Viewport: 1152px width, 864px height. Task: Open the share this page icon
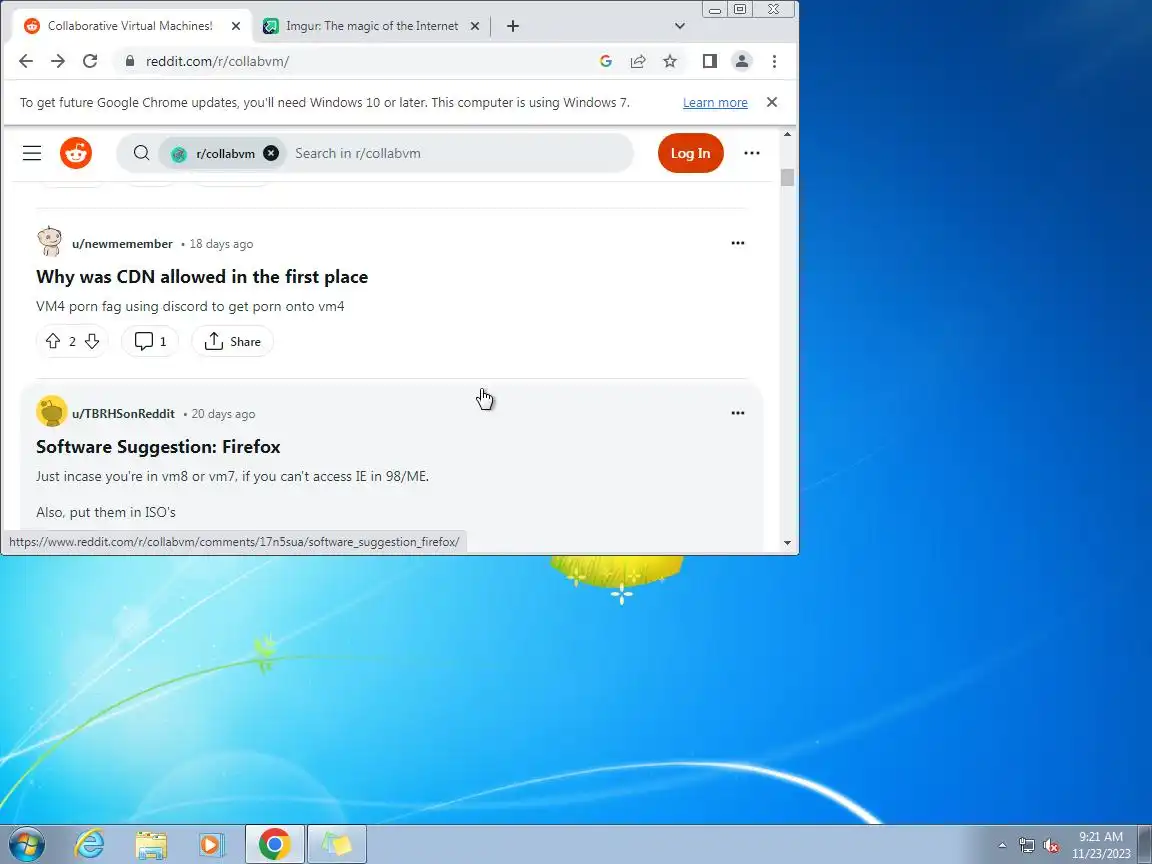click(x=638, y=61)
